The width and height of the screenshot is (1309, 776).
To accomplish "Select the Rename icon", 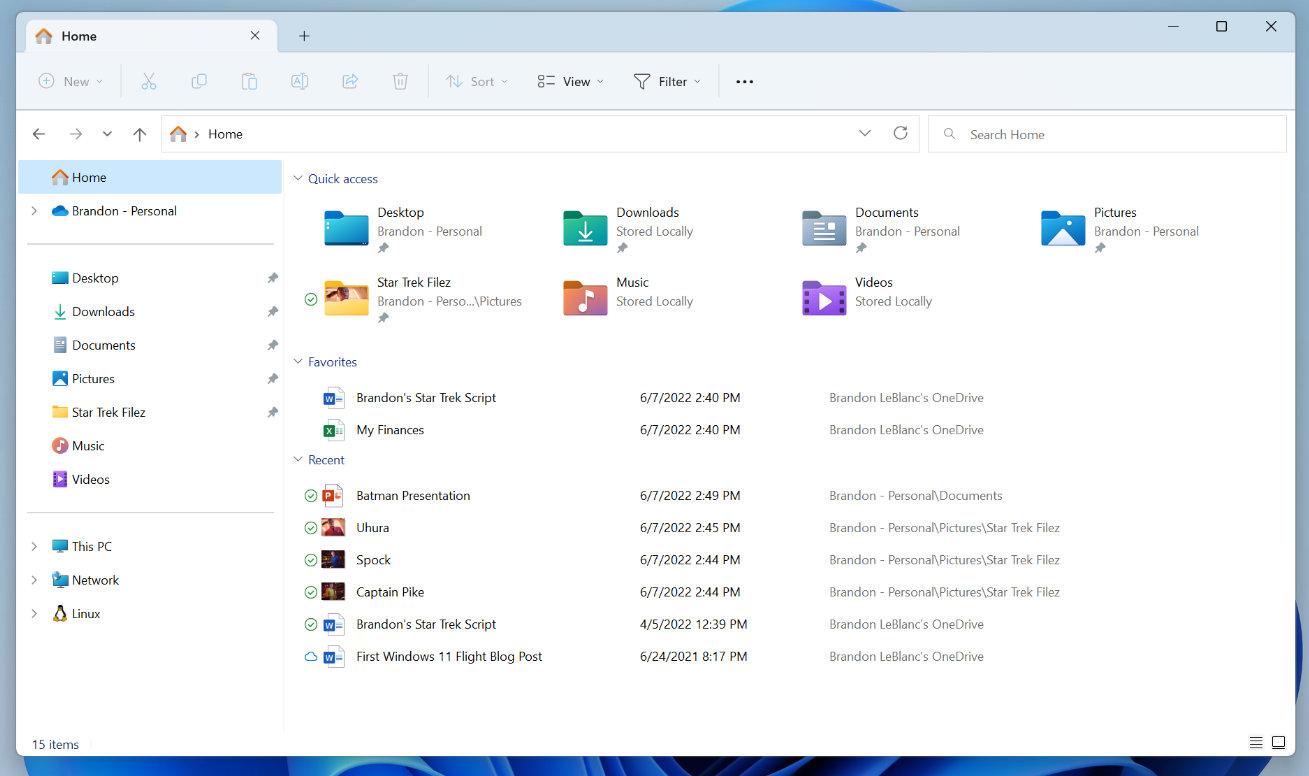I will click(x=299, y=81).
